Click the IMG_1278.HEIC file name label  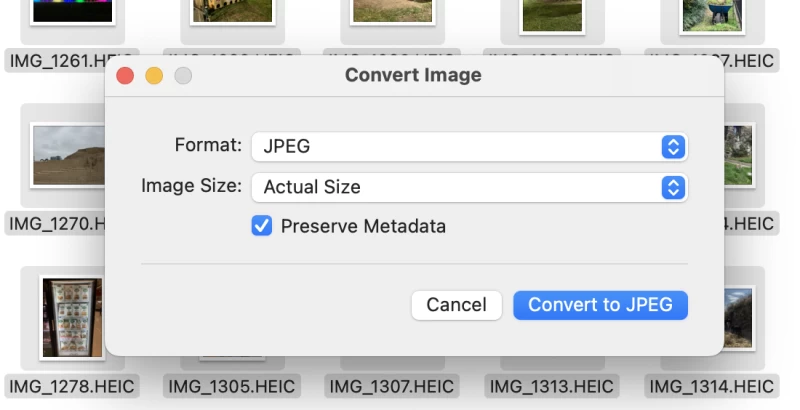tap(71, 386)
